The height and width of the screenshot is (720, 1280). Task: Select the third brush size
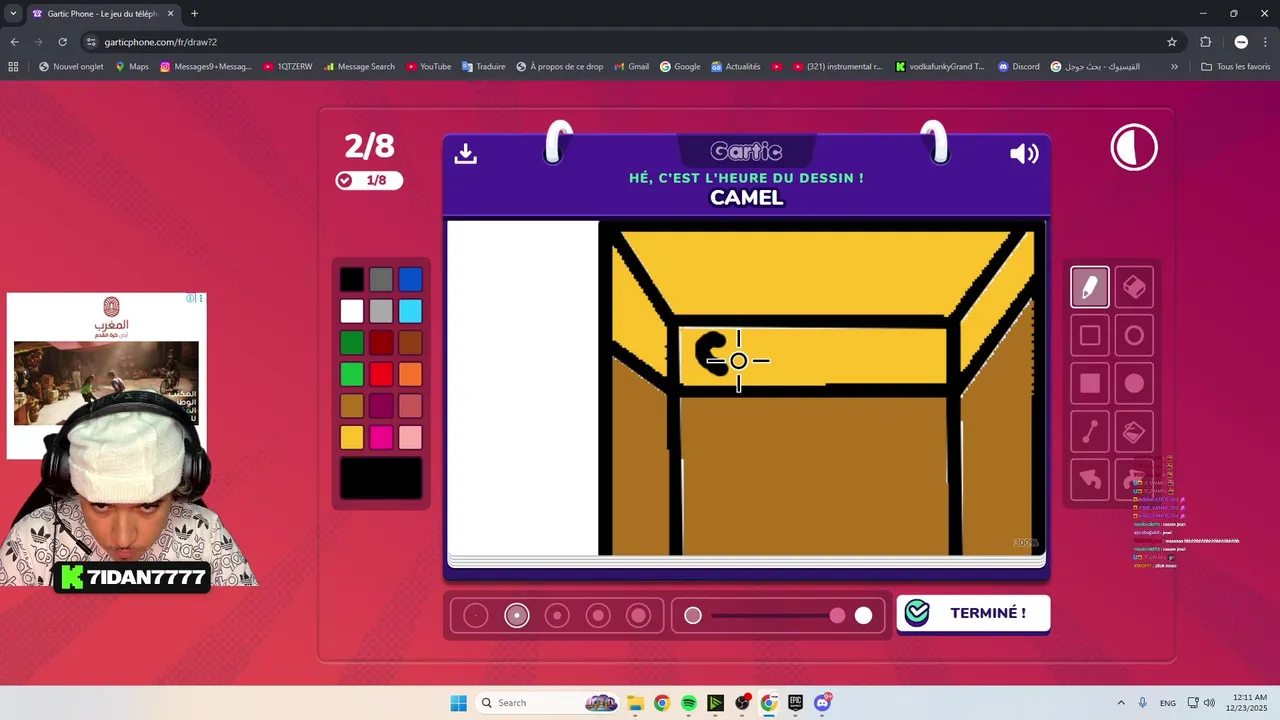pos(557,616)
